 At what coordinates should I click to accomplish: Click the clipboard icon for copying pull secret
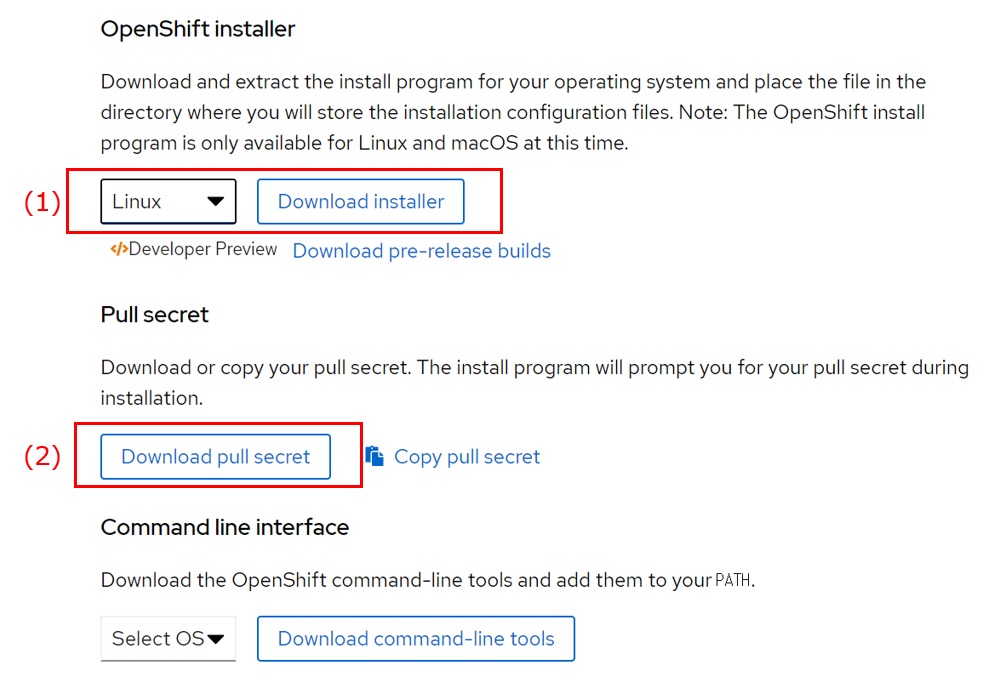pos(375,457)
